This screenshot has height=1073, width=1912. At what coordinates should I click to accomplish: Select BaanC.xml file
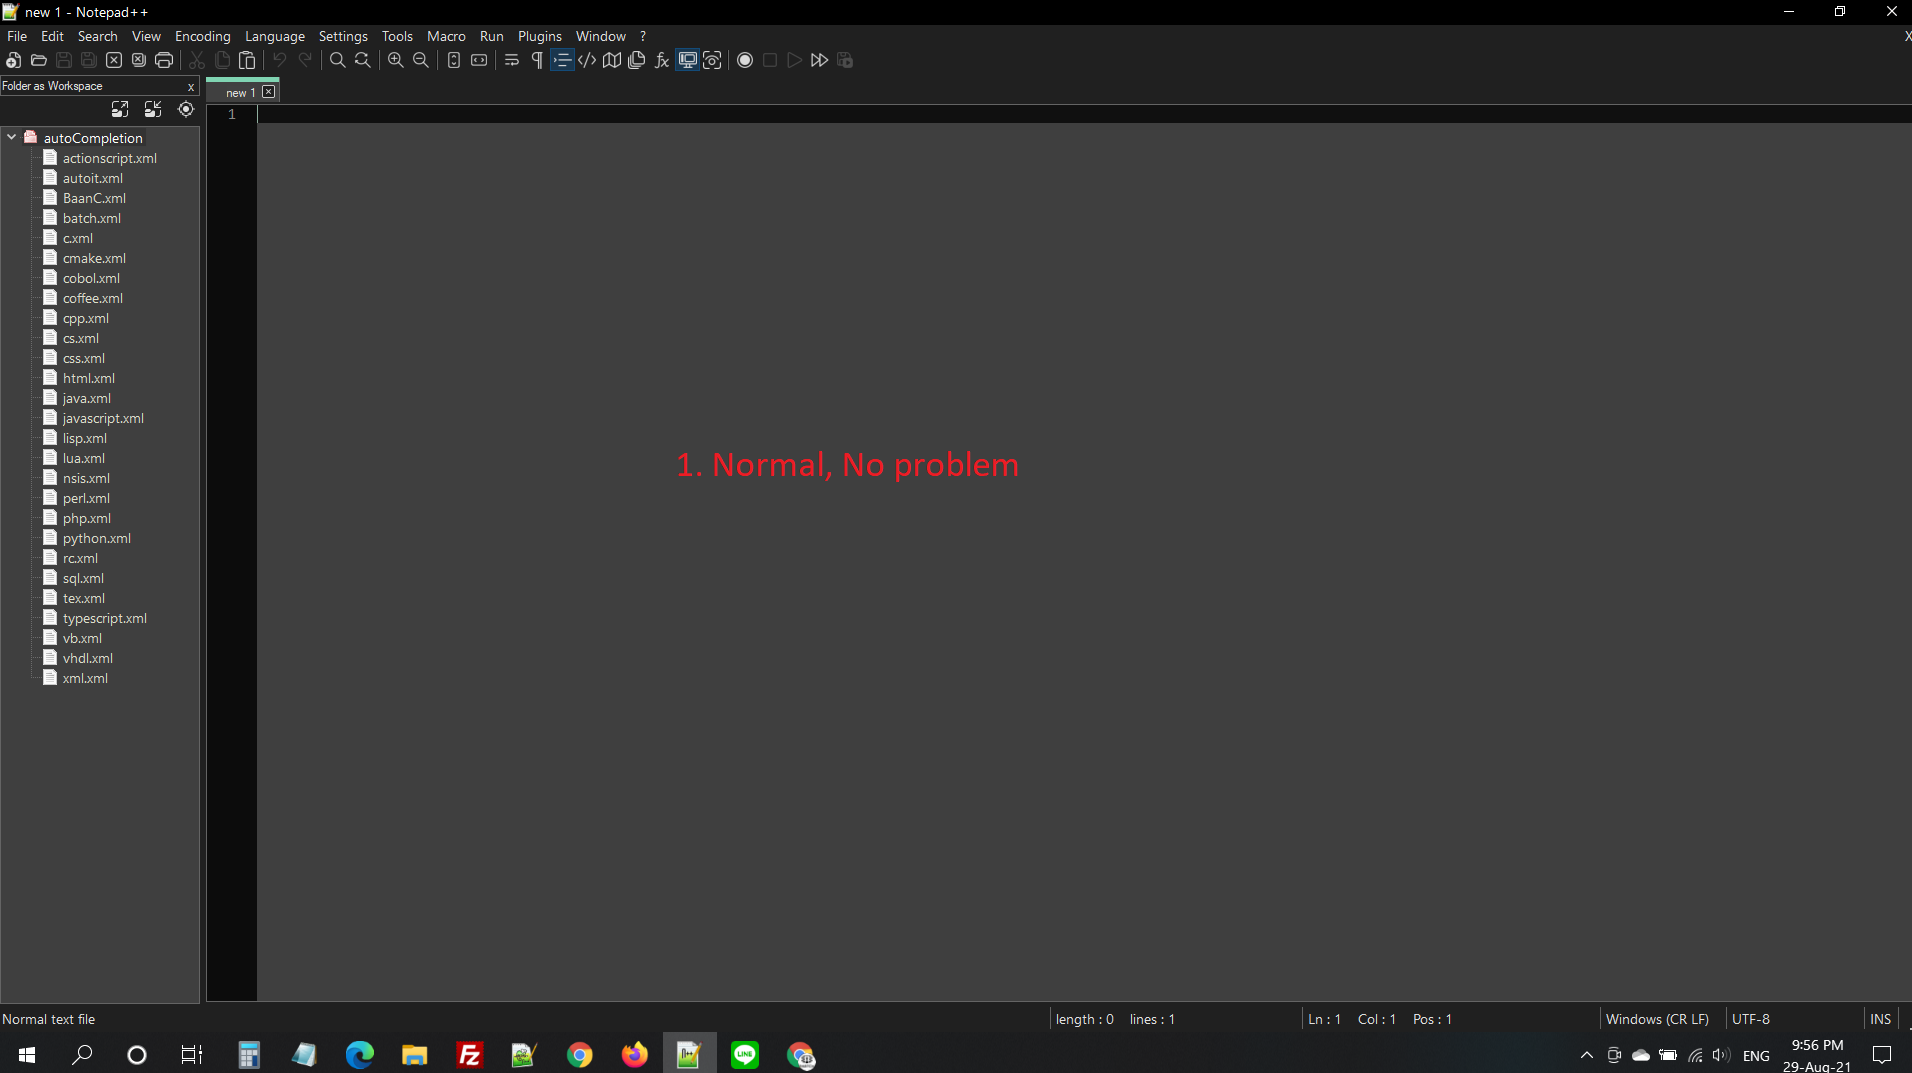pyautogui.click(x=94, y=198)
